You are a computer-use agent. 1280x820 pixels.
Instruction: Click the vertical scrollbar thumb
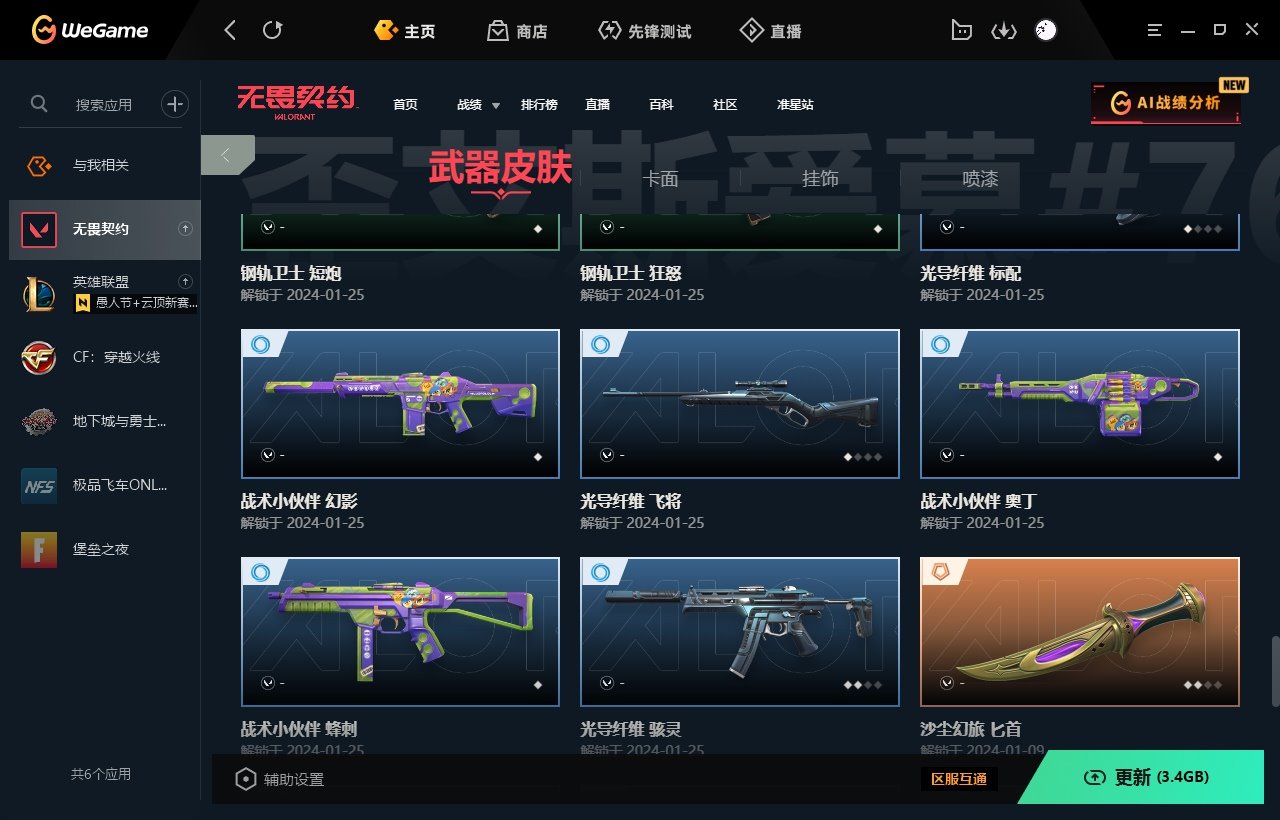coord(1274,671)
